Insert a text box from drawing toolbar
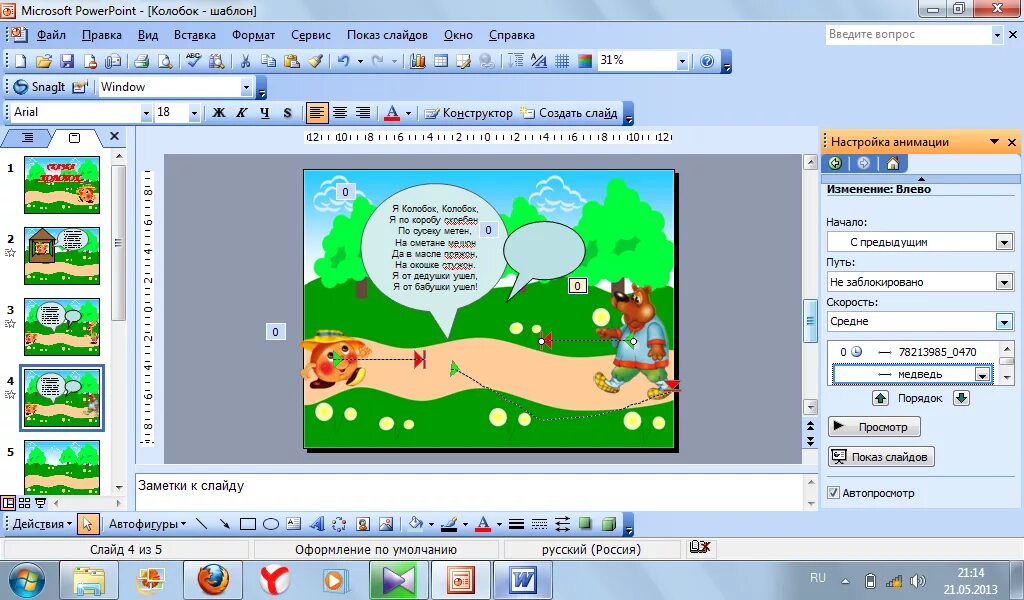The height and width of the screenshot is (600, 1024). pyautogui.click(x=294, y=524)
